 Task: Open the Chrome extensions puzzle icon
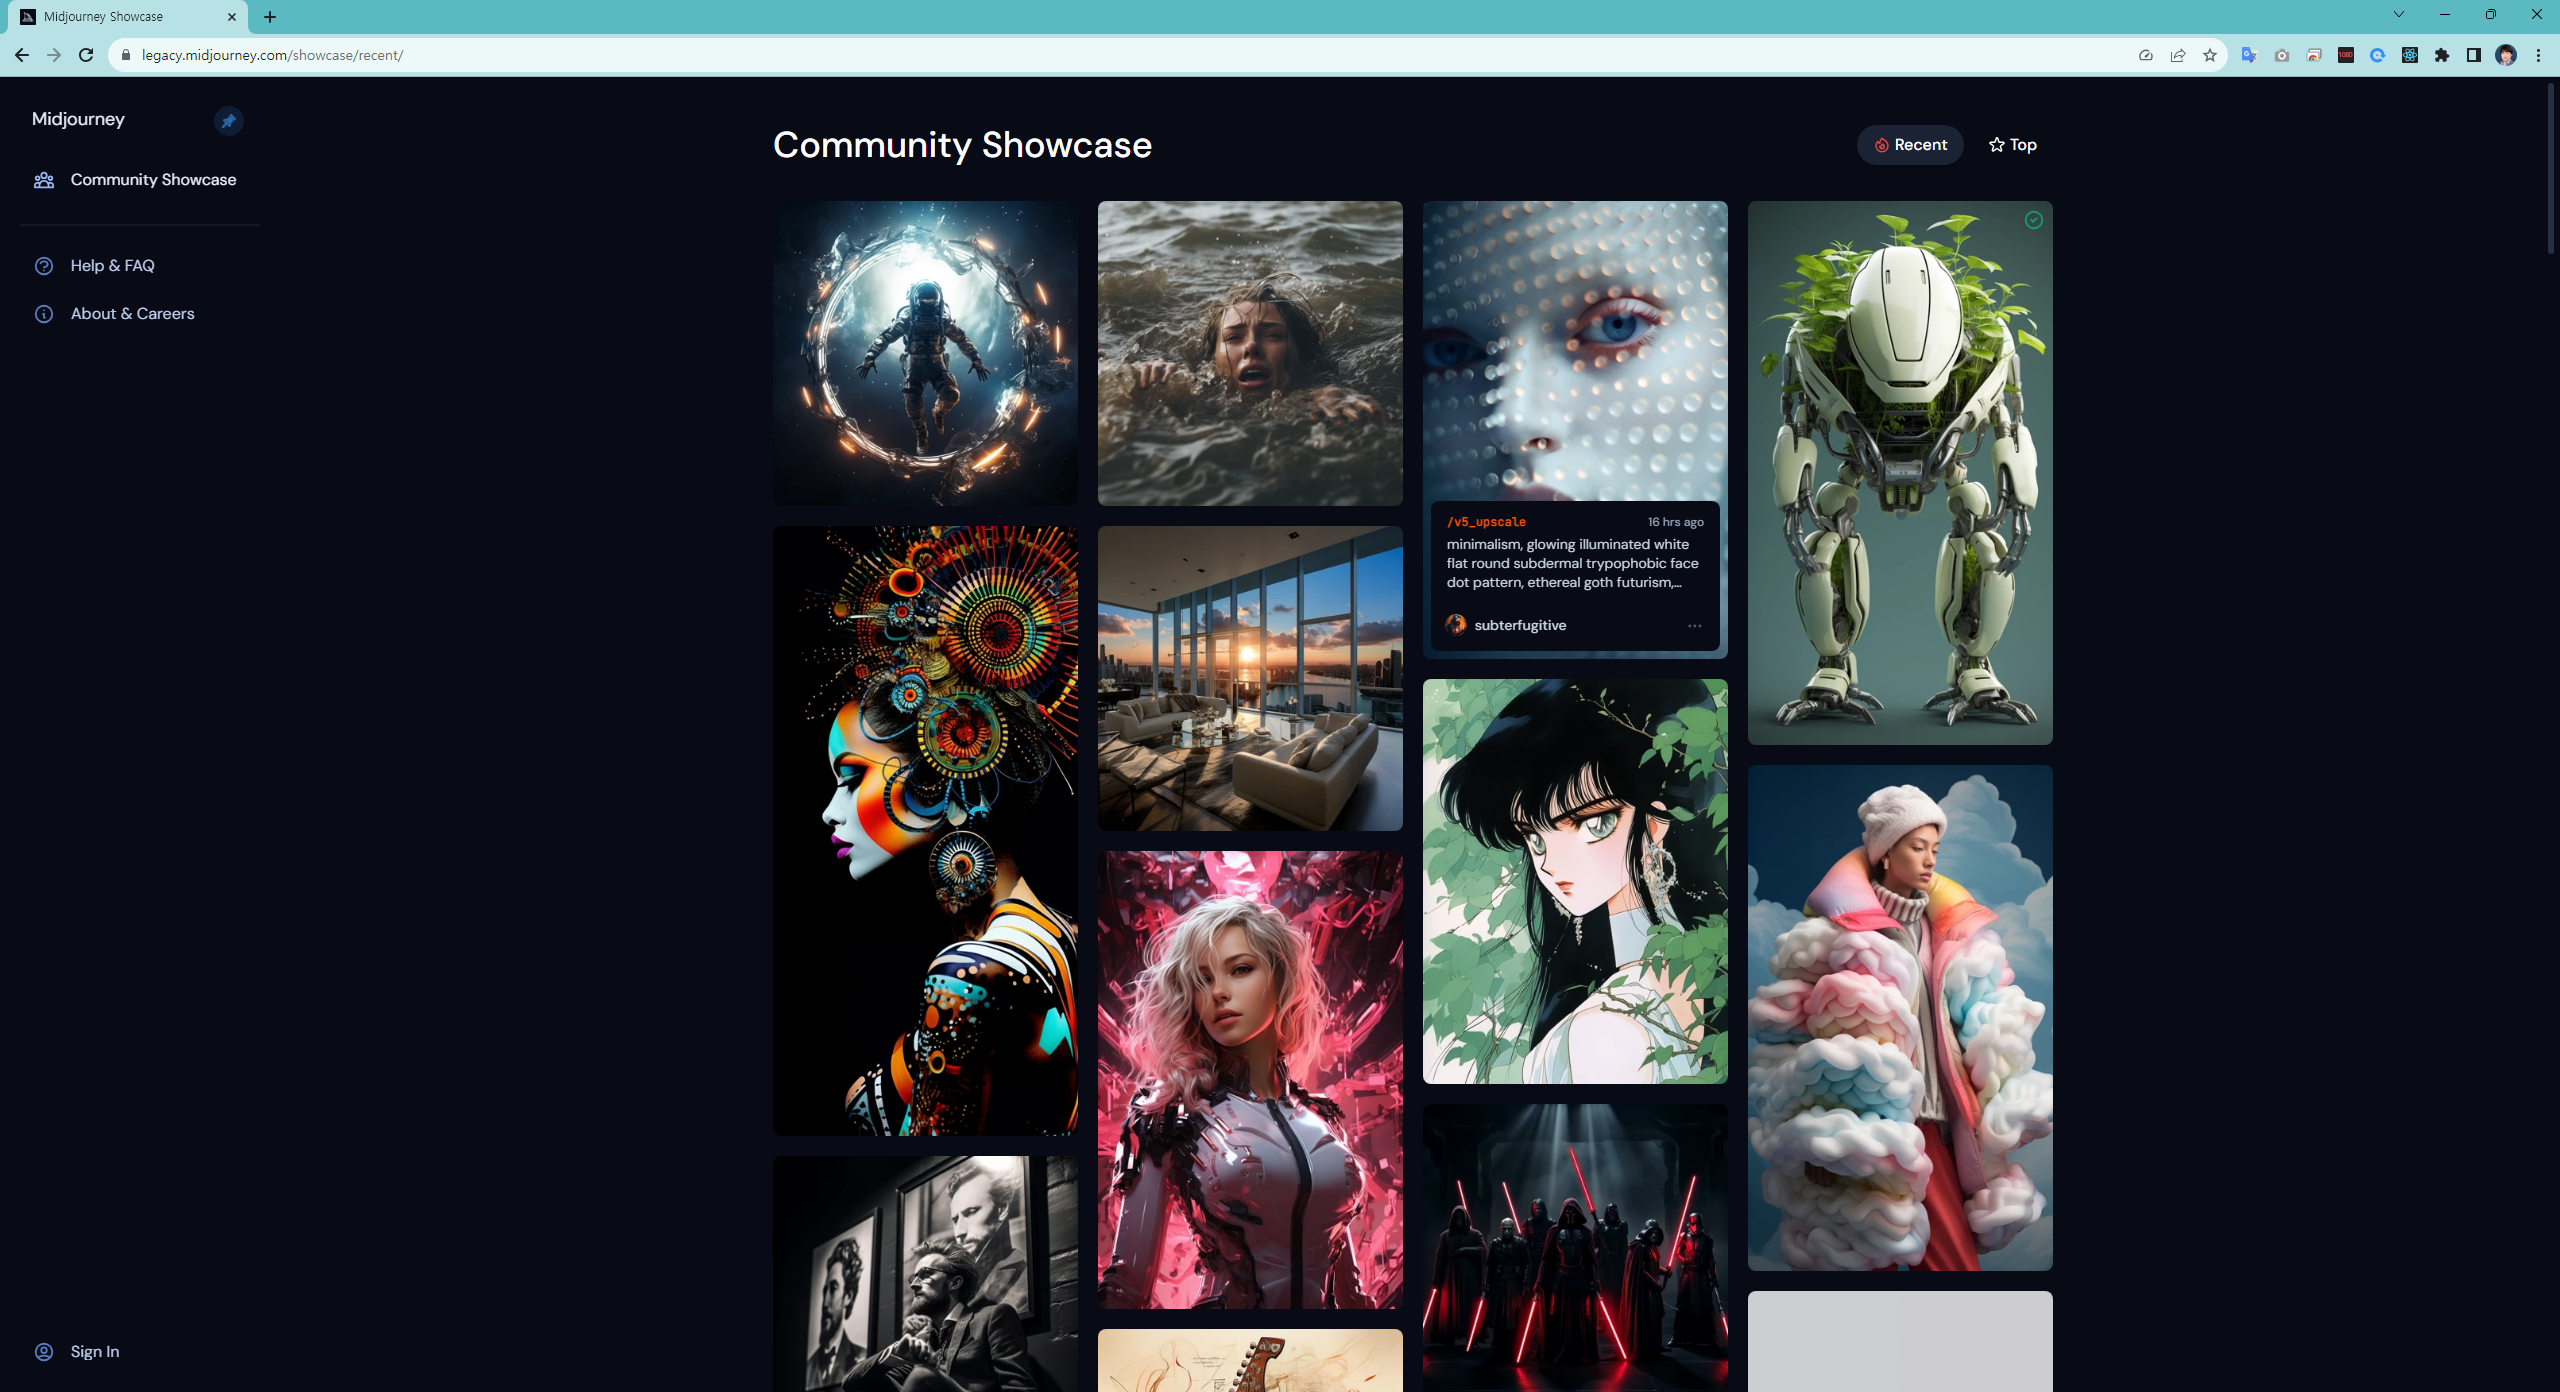point(2442,56)
